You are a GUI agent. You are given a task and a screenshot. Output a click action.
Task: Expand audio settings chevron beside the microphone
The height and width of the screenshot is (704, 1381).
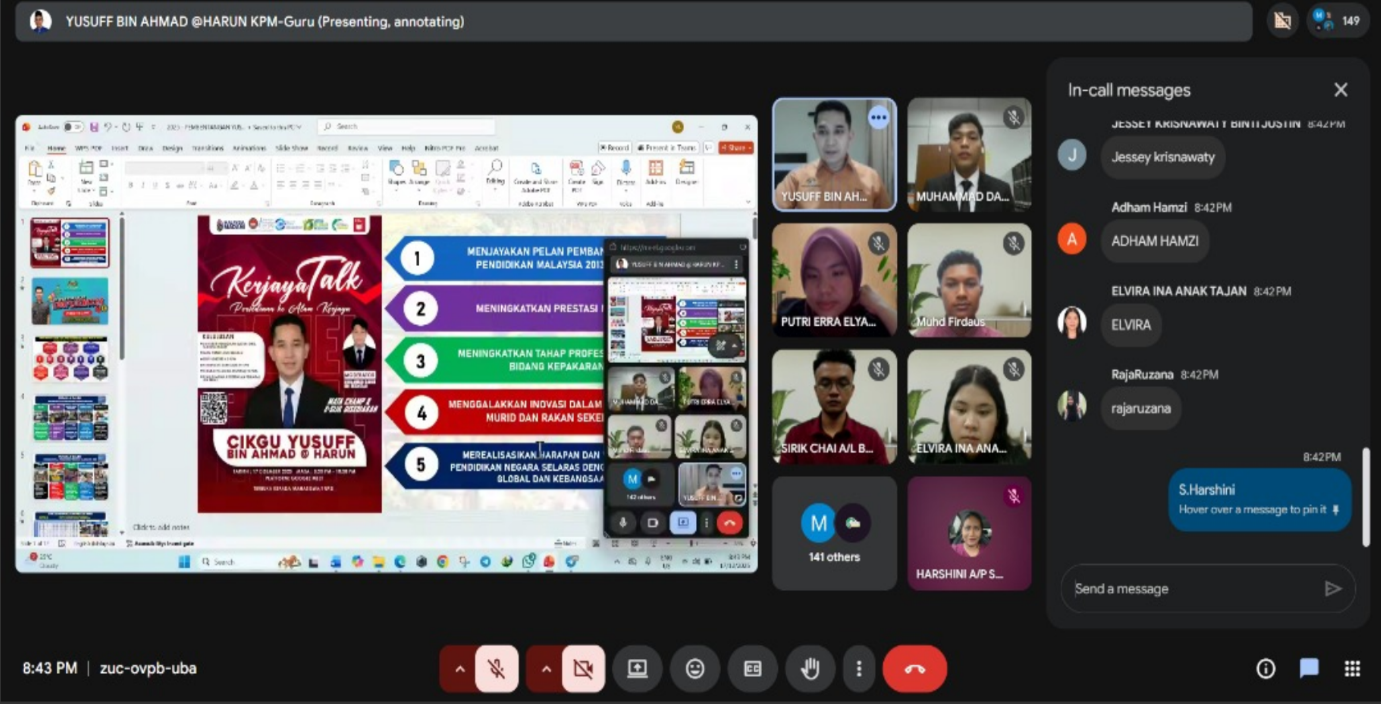(459, 669)
